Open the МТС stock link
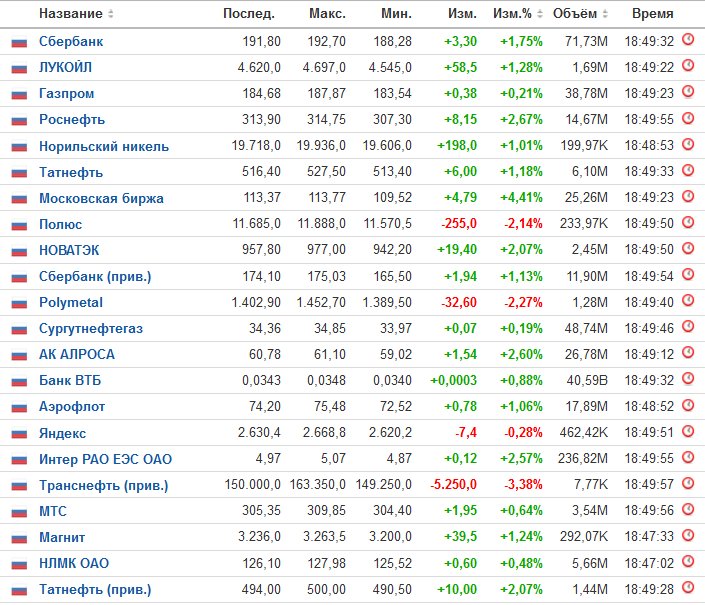This screenshot has height=605, width=705. pos(53,511)
